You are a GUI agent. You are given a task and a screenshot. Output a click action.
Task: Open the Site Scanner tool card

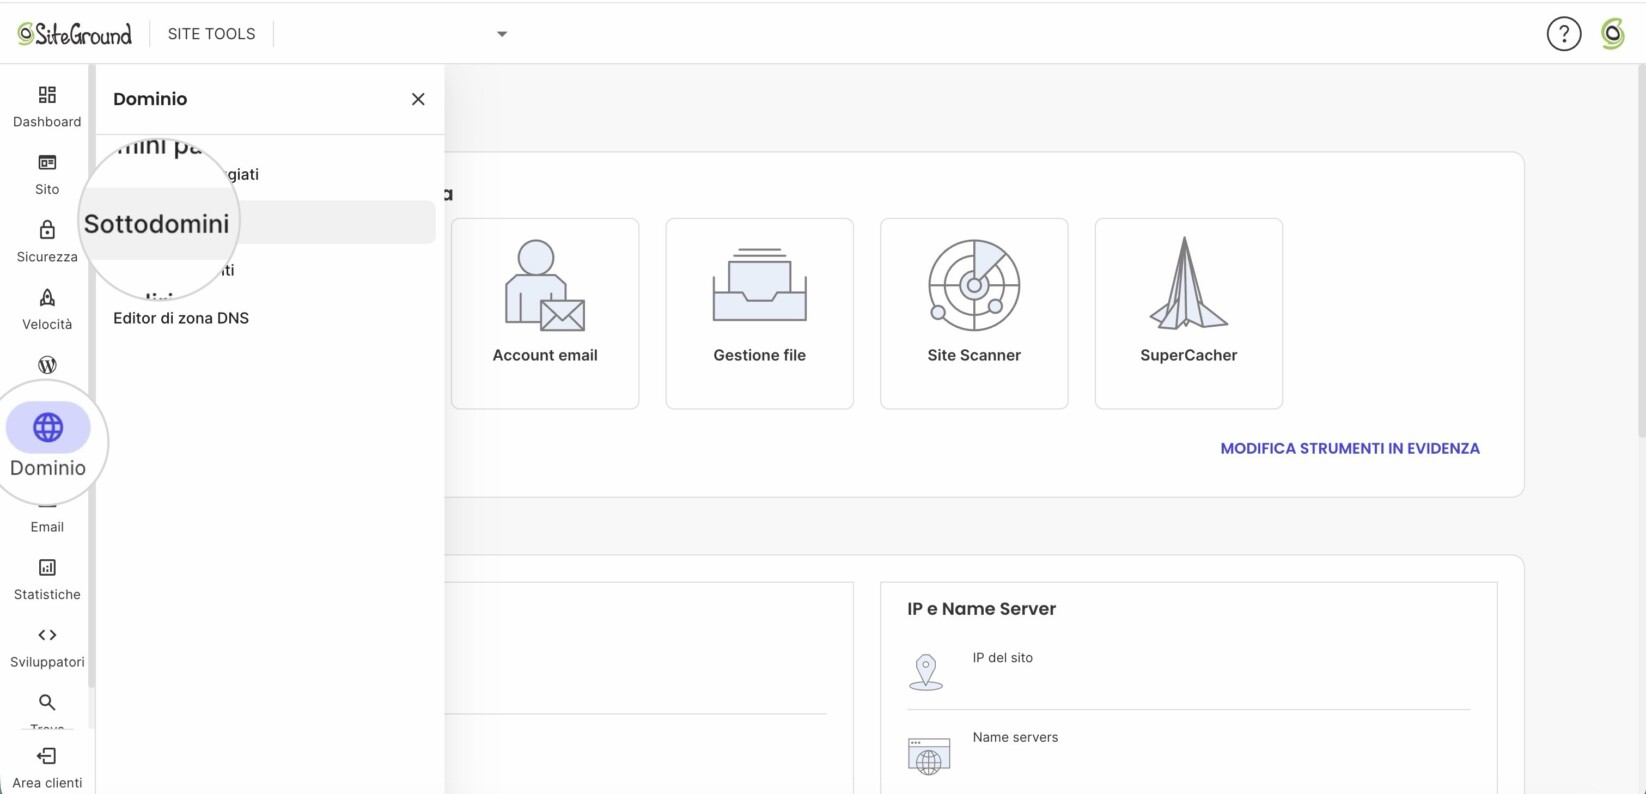[974, 313]
